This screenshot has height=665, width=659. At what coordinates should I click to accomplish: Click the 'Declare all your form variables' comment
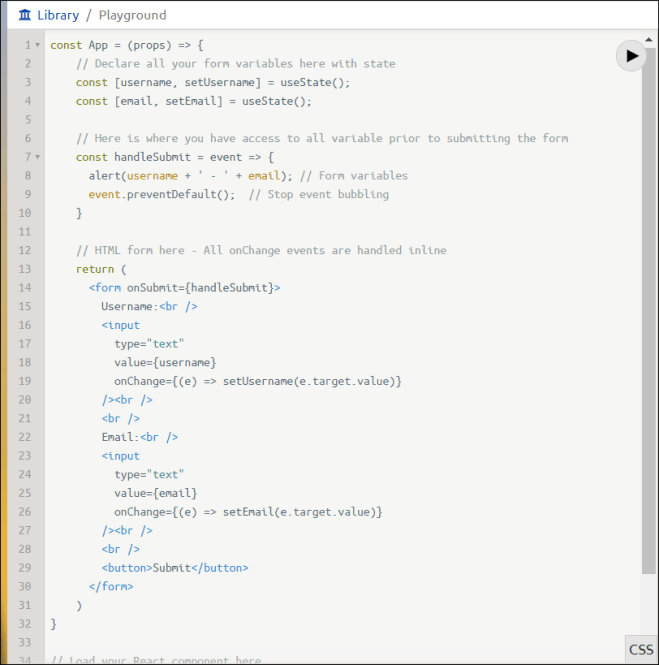[236, 64]
